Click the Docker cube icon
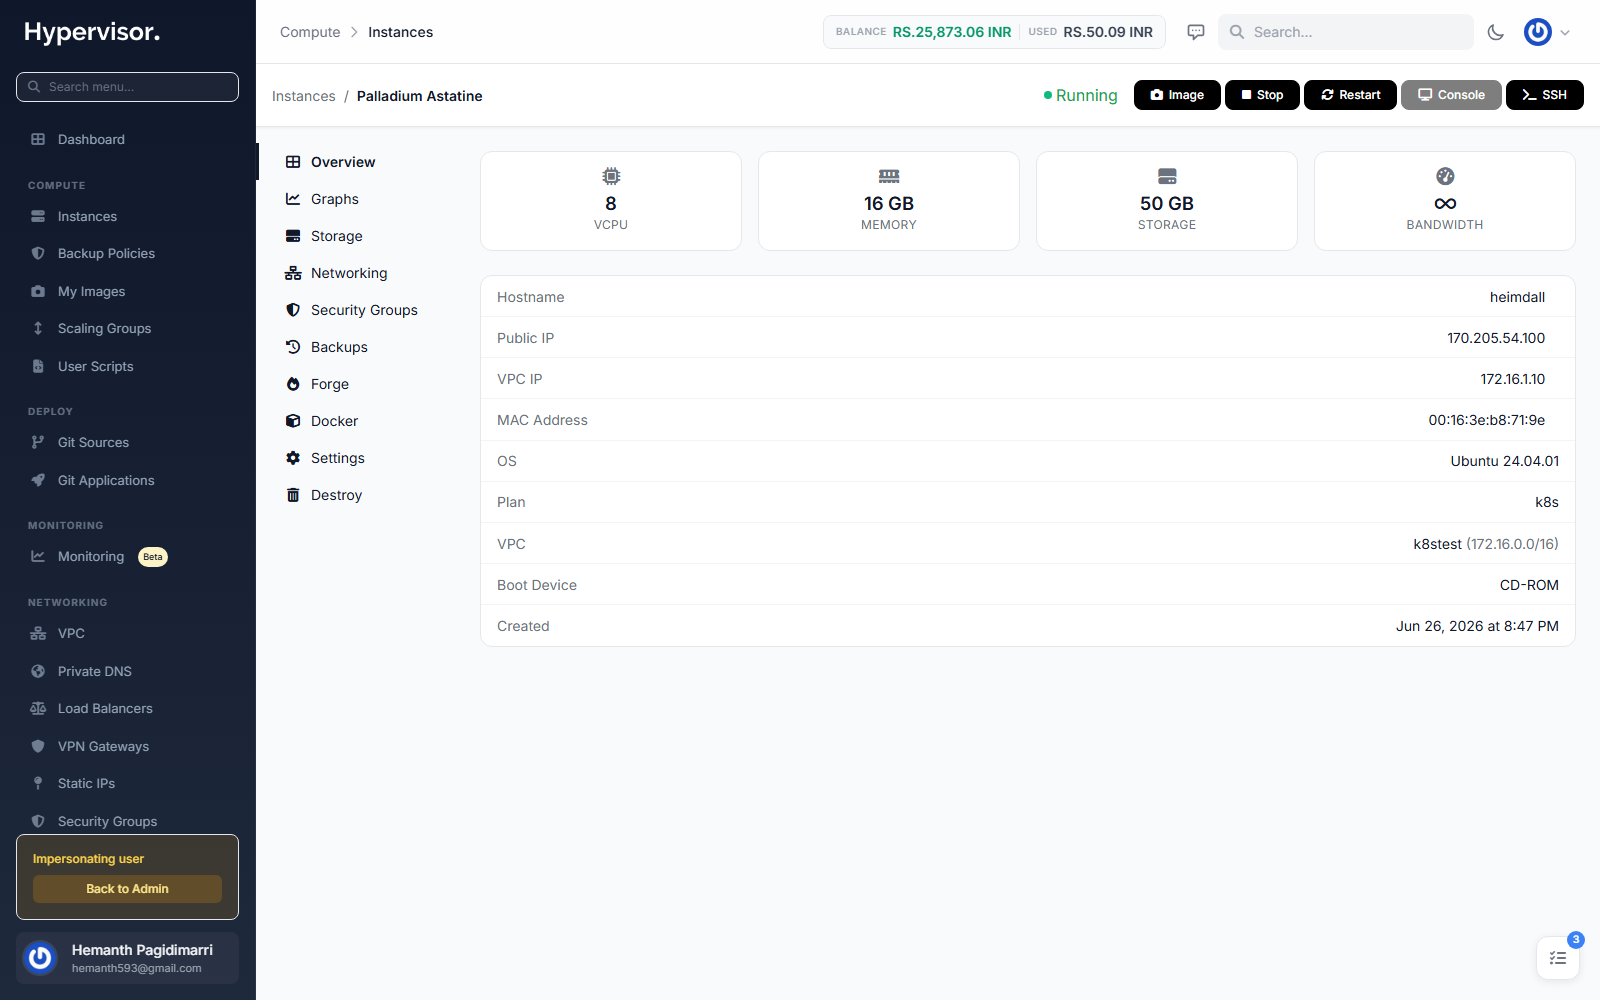 [x=293, y=421]
